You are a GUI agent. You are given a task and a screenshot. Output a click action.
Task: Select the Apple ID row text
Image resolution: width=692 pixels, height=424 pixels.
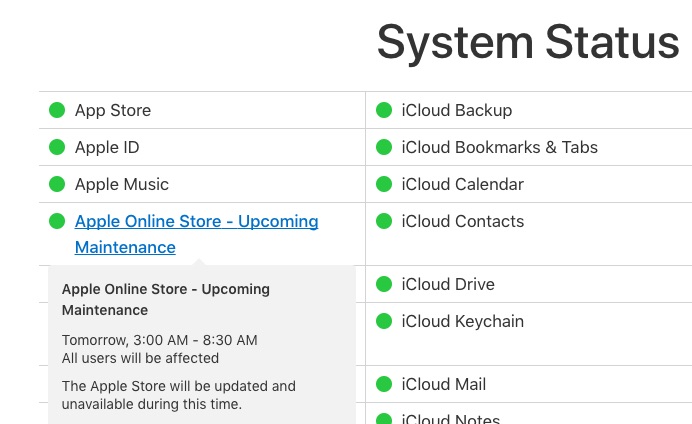pyautogui.click(x=107, y=147)
